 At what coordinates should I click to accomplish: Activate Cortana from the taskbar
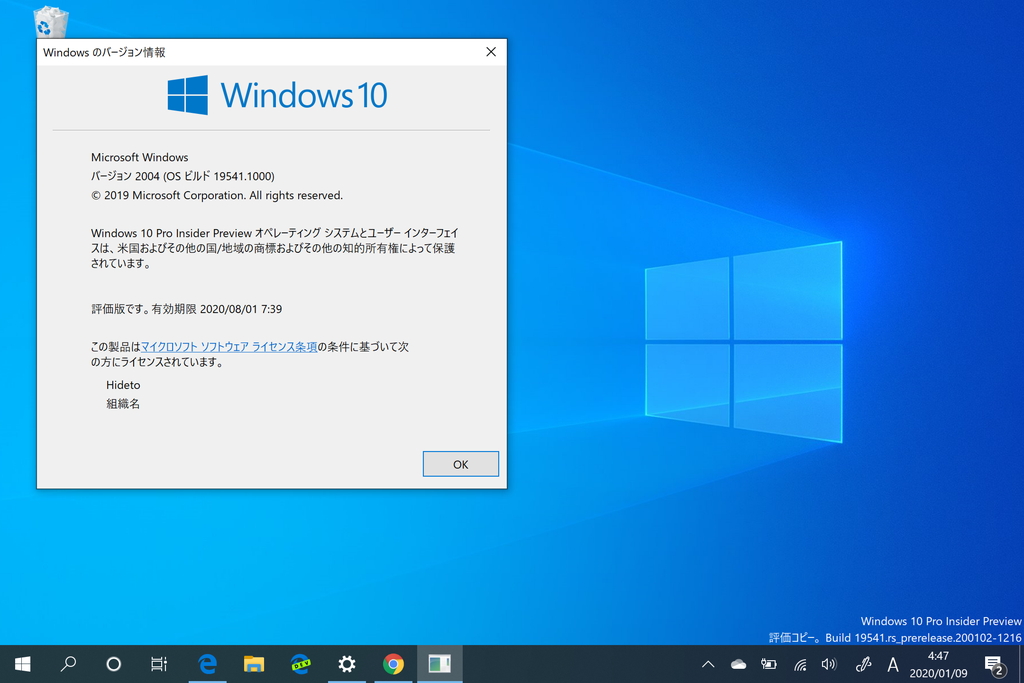113,664
